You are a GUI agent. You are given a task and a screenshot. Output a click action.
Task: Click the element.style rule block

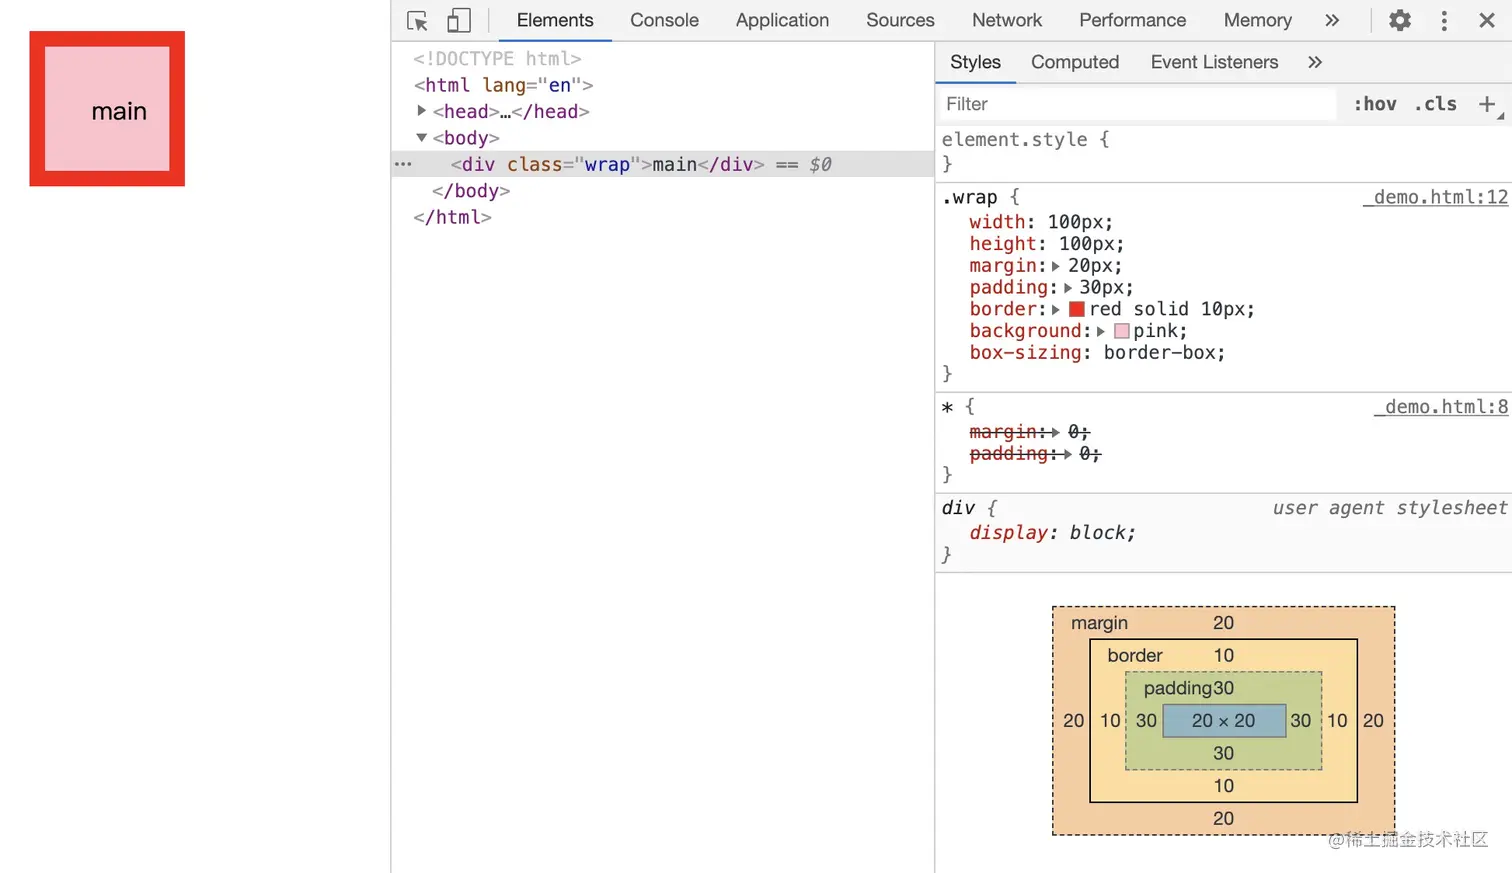coord(1223,151)
